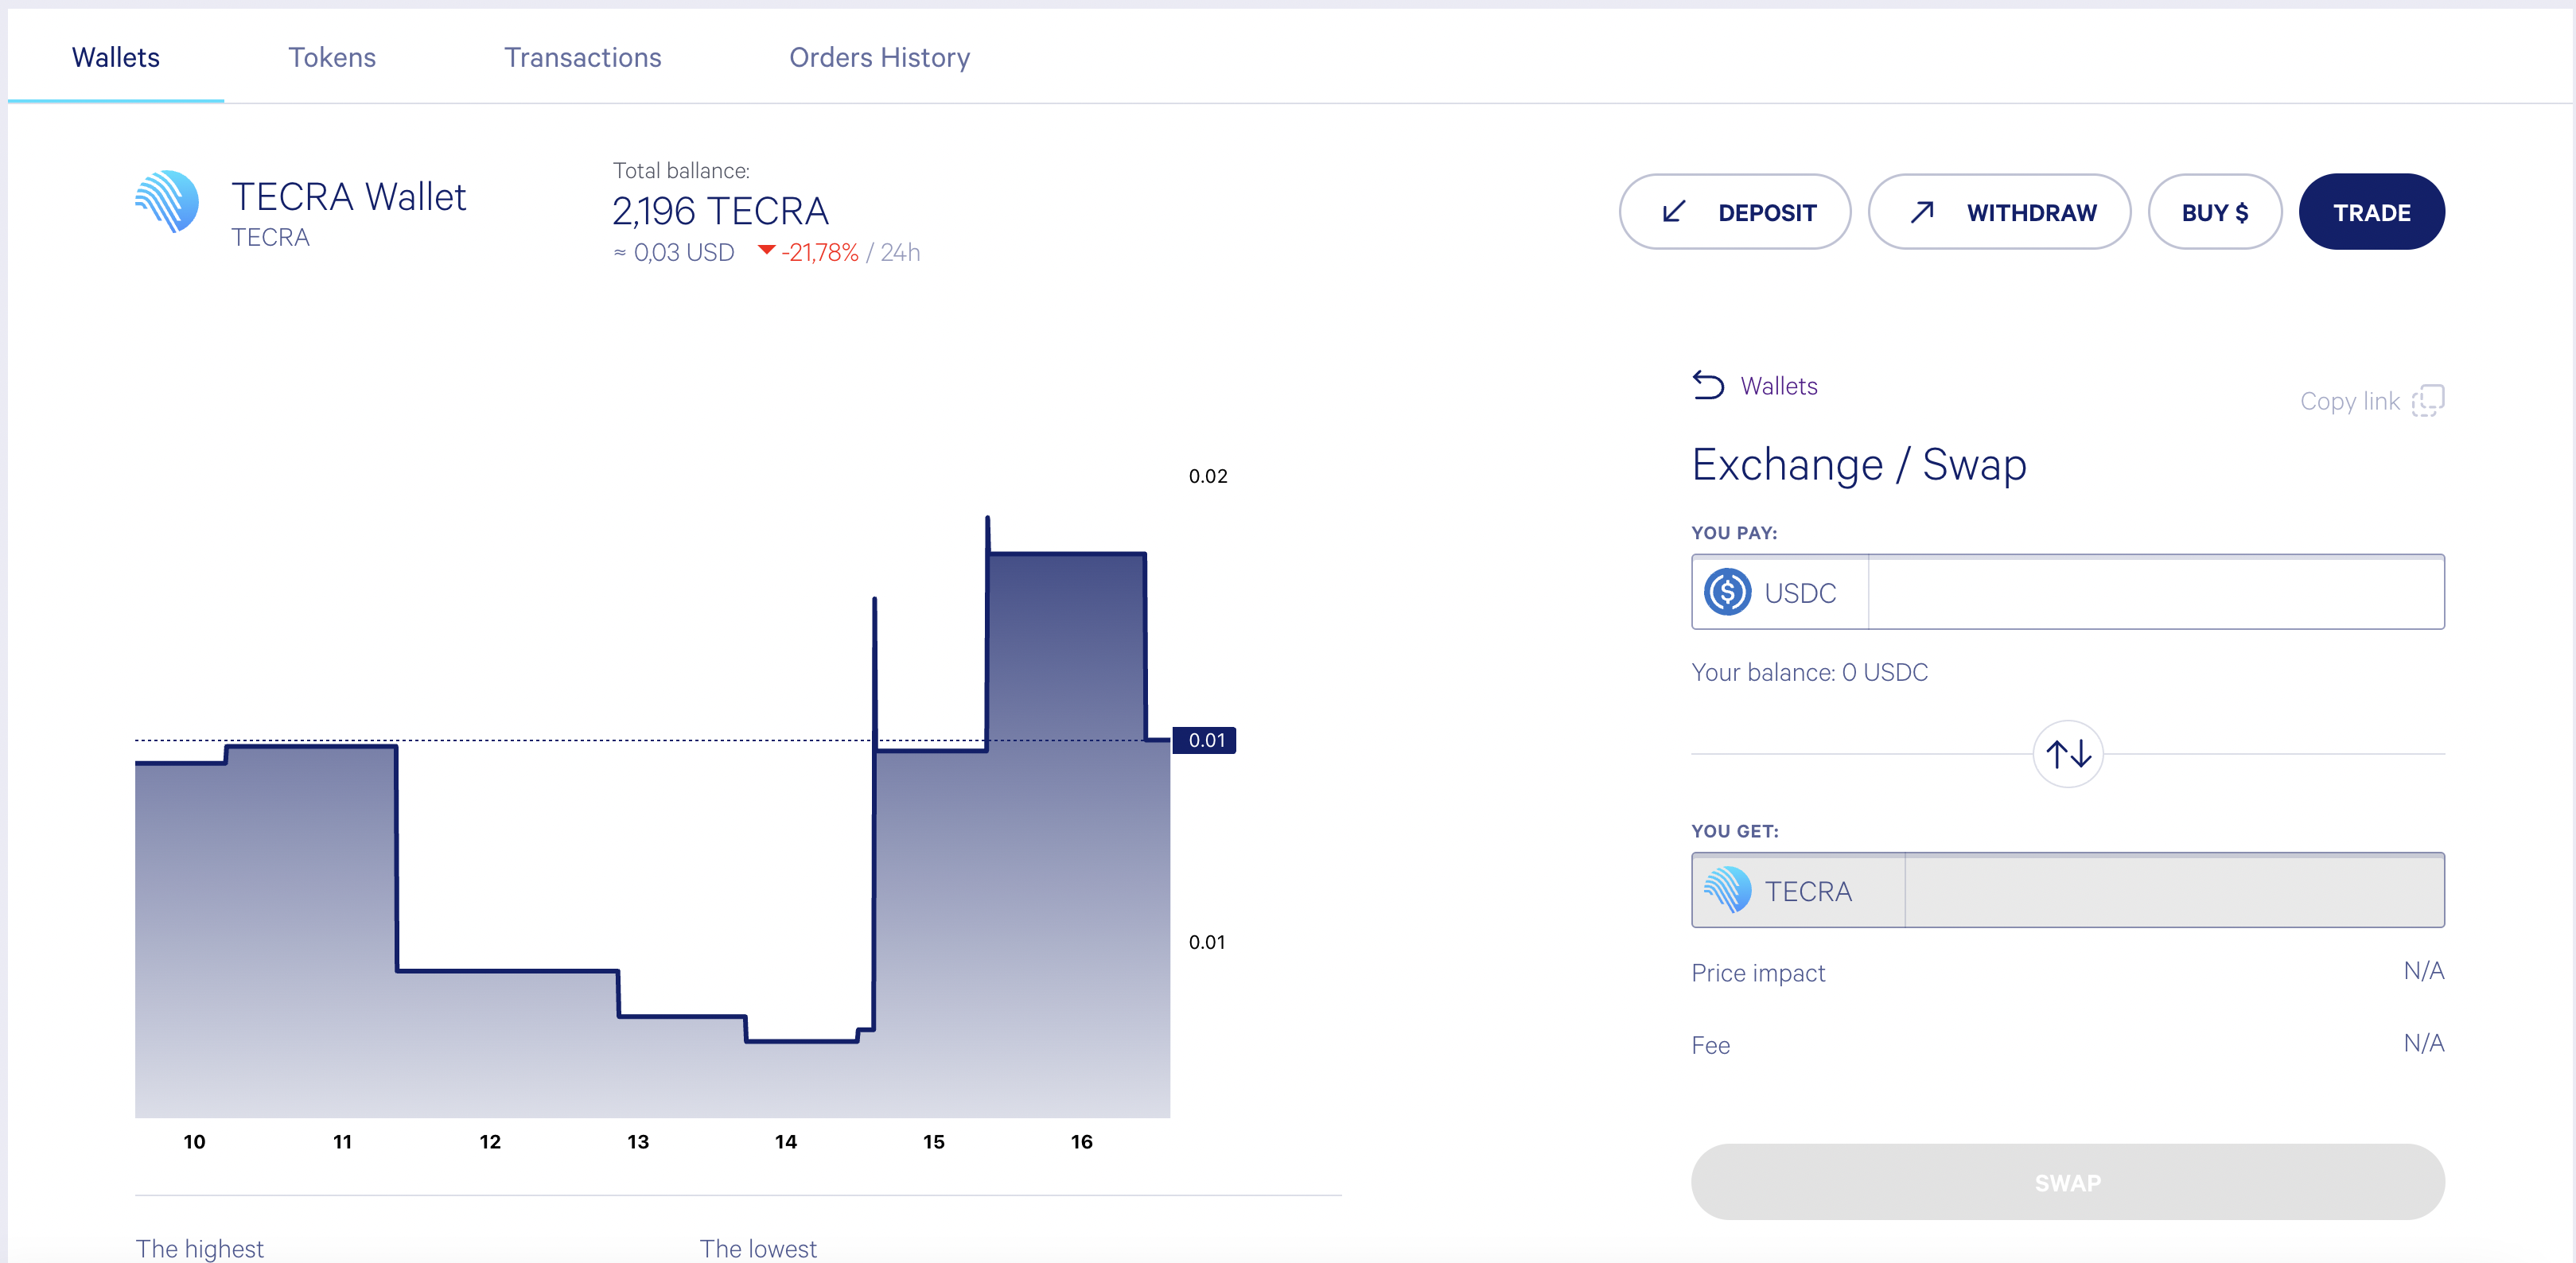This screenshot has height=1263, width=2576.
Task: Open the Wallets tab
Action: [116, 58]
